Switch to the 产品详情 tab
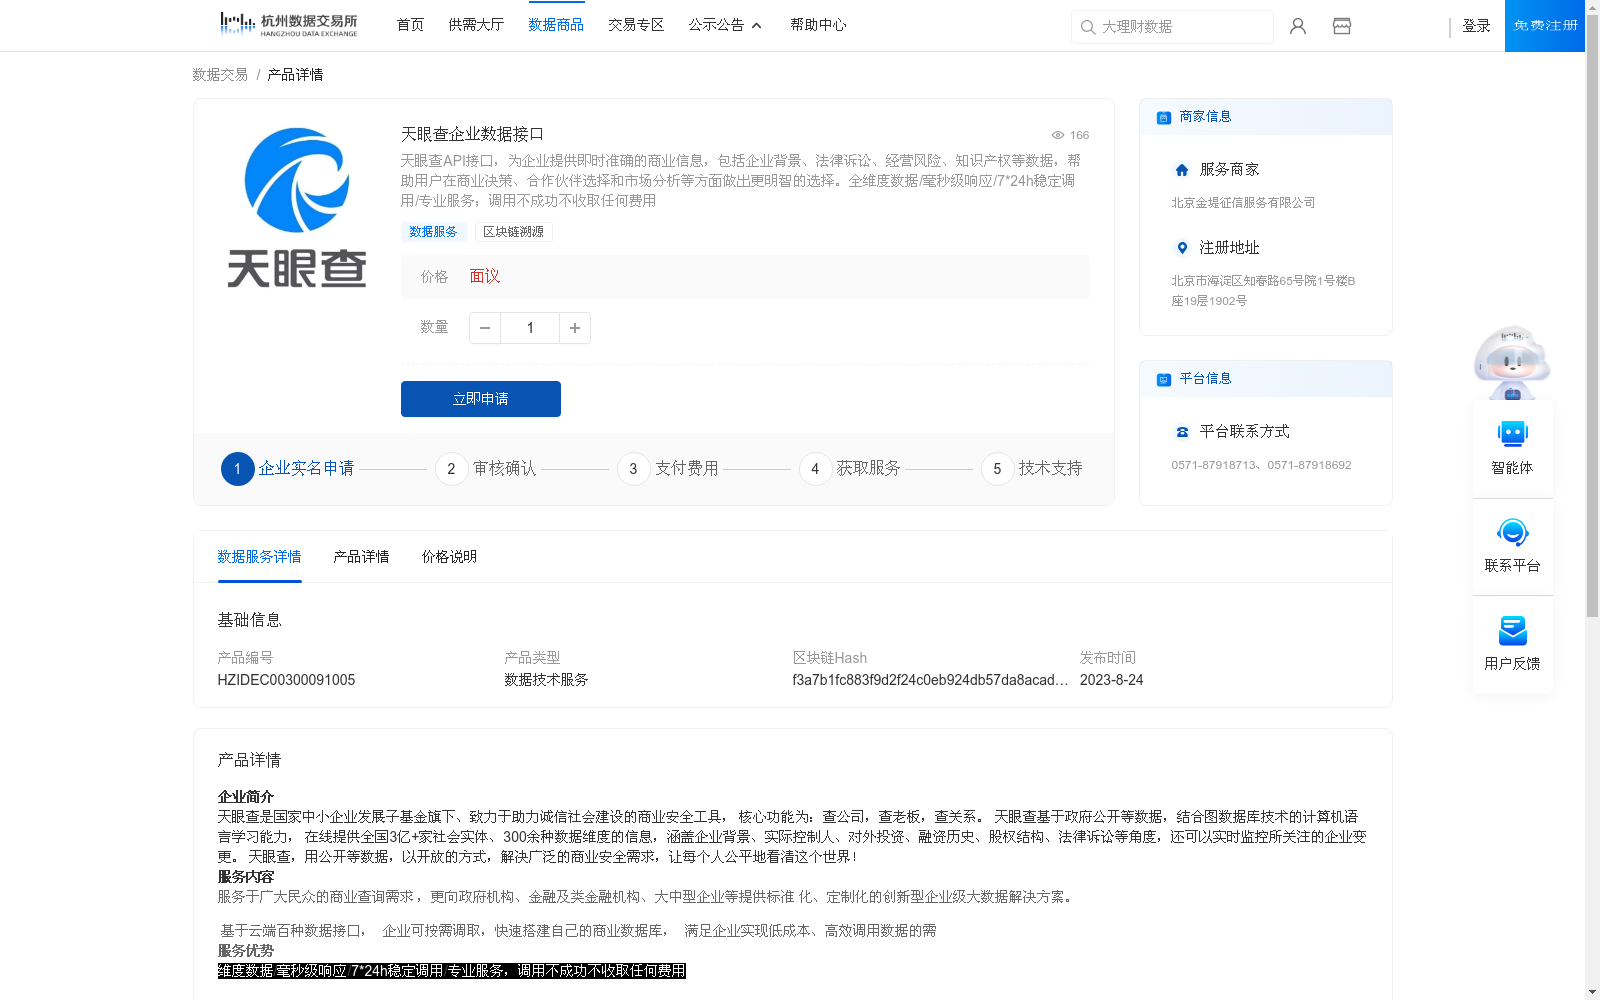Viewport: 1600px width, 1000px height. click(x=361, y=557)
